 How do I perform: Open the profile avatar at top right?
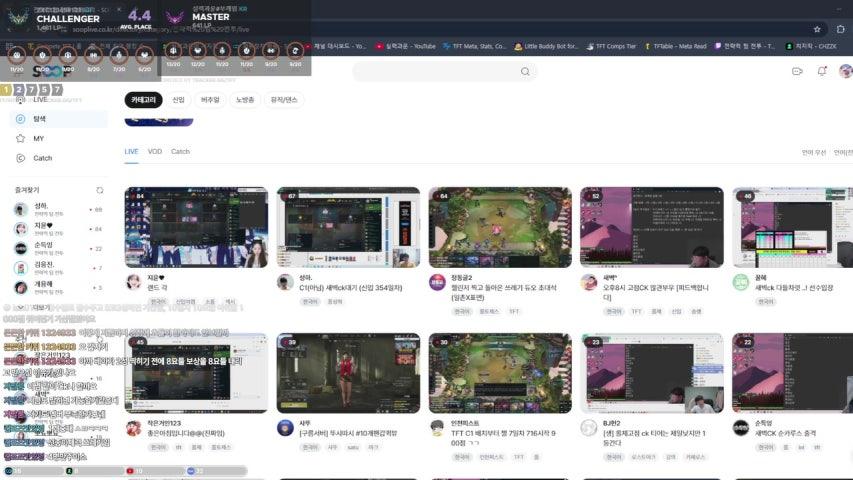point(845,71)
